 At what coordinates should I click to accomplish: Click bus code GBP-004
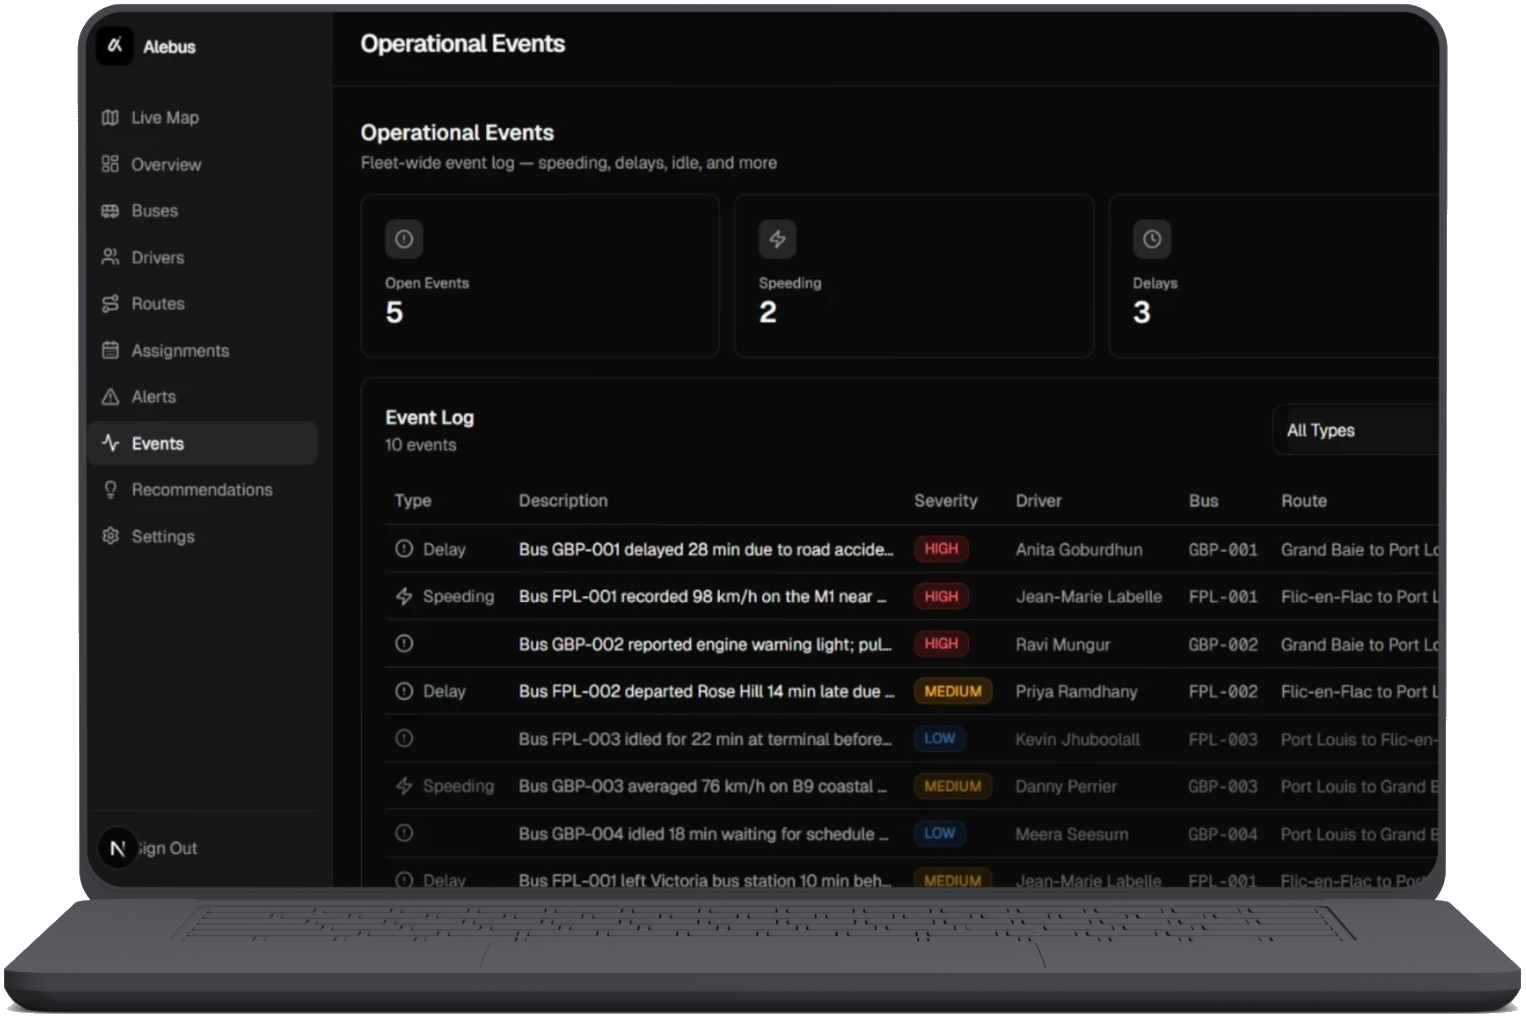tap(1223, 834)
